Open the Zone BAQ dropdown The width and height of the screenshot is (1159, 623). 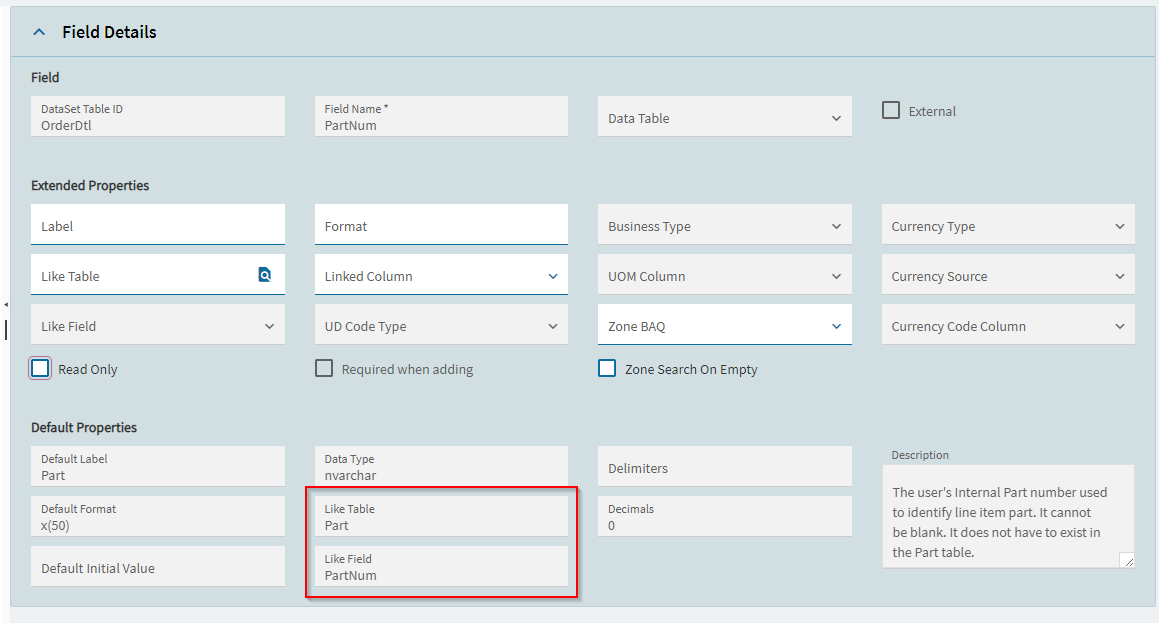(x=724, y=324)
